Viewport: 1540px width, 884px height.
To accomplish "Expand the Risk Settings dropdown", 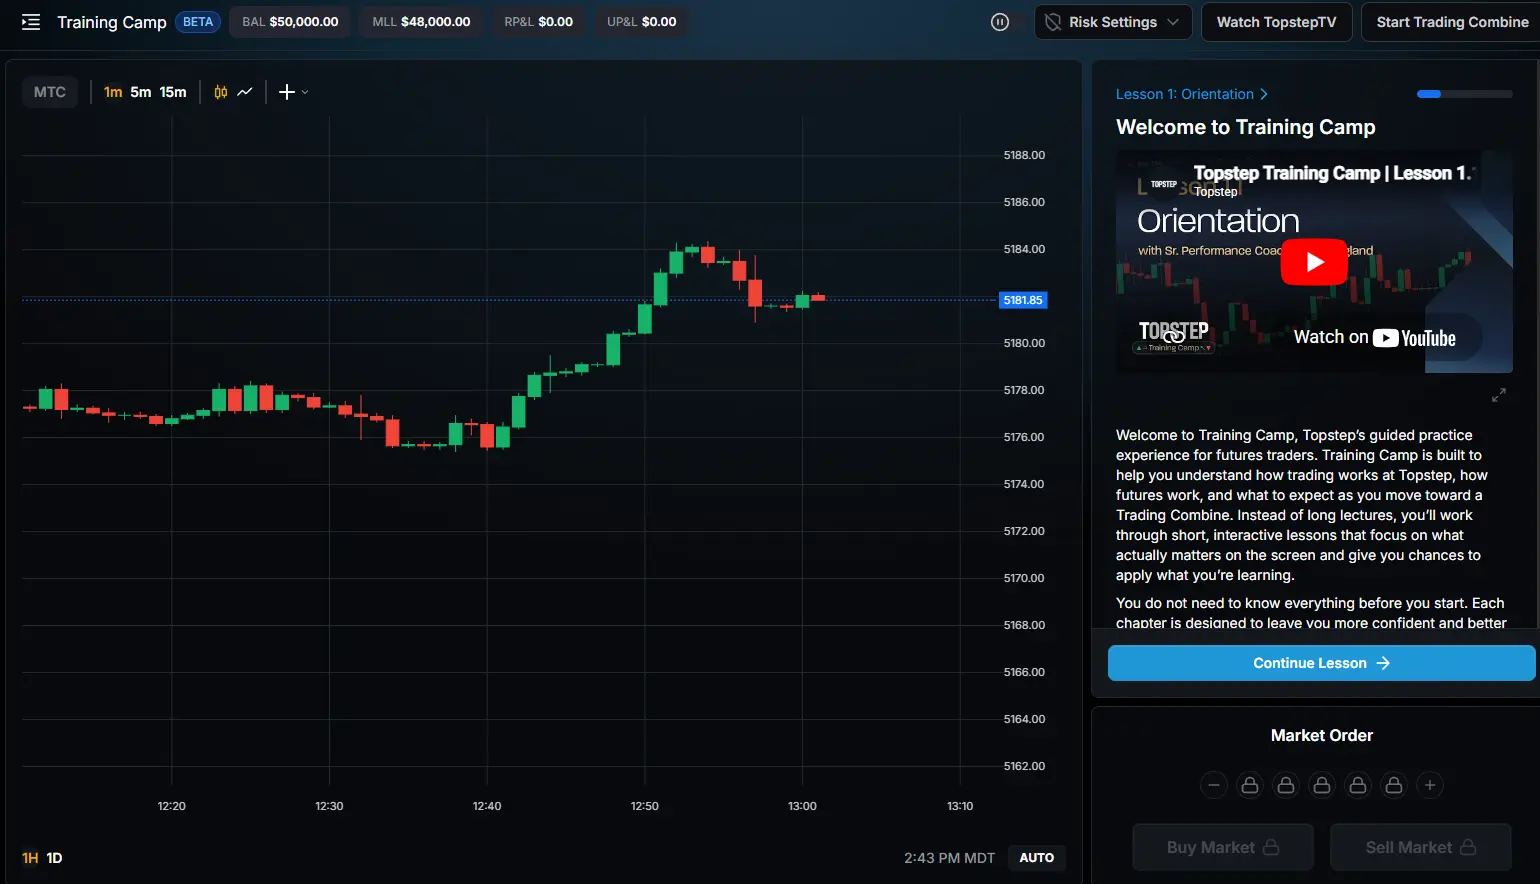I will [1174, 21].
